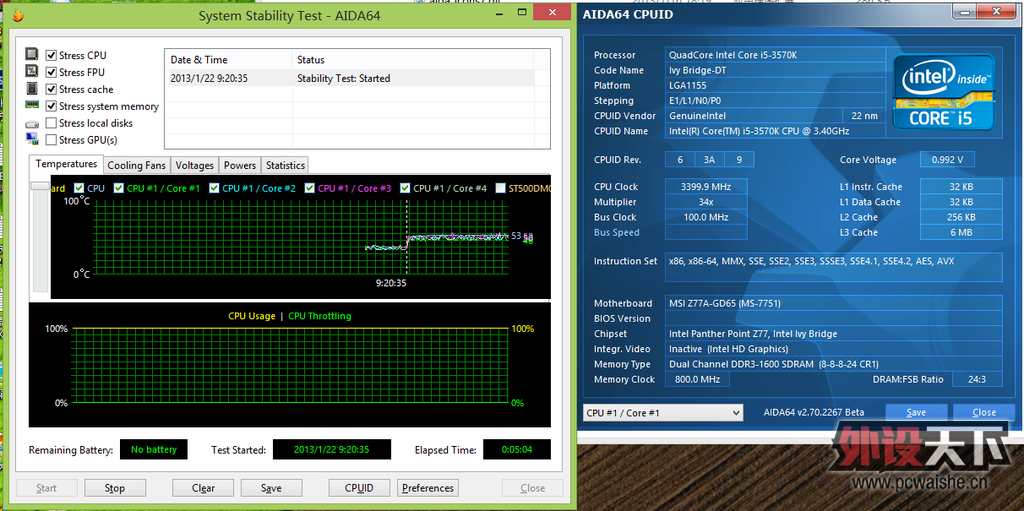This screenshot has width=1024, height=511.
Task: Click the 2013/1/22 9:20:35 log entry
Action: [x=209, y=78]
